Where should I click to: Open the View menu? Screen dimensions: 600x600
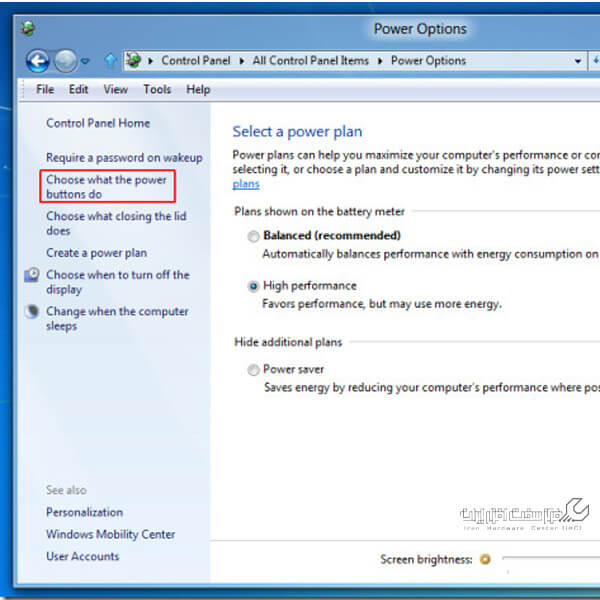coord(116,90)
